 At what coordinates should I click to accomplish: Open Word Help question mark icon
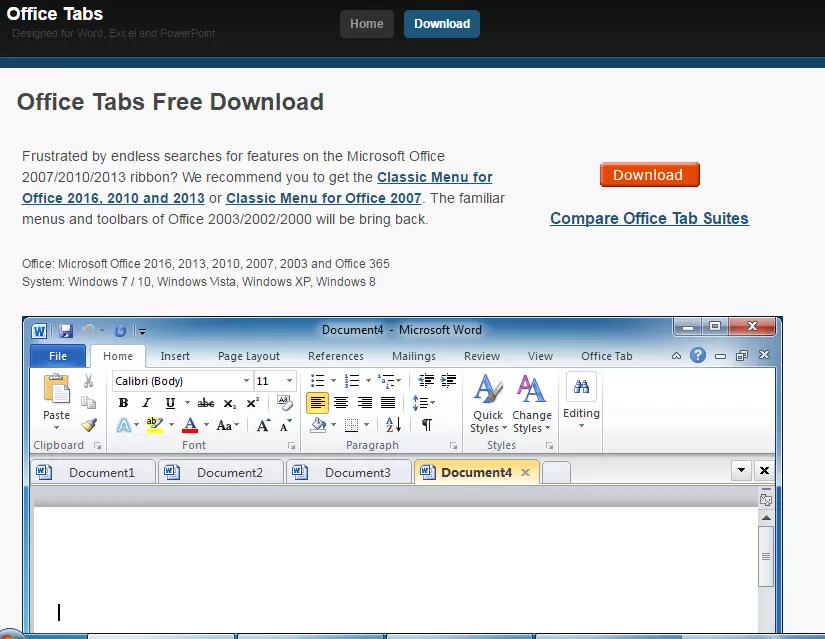point(698,355)
